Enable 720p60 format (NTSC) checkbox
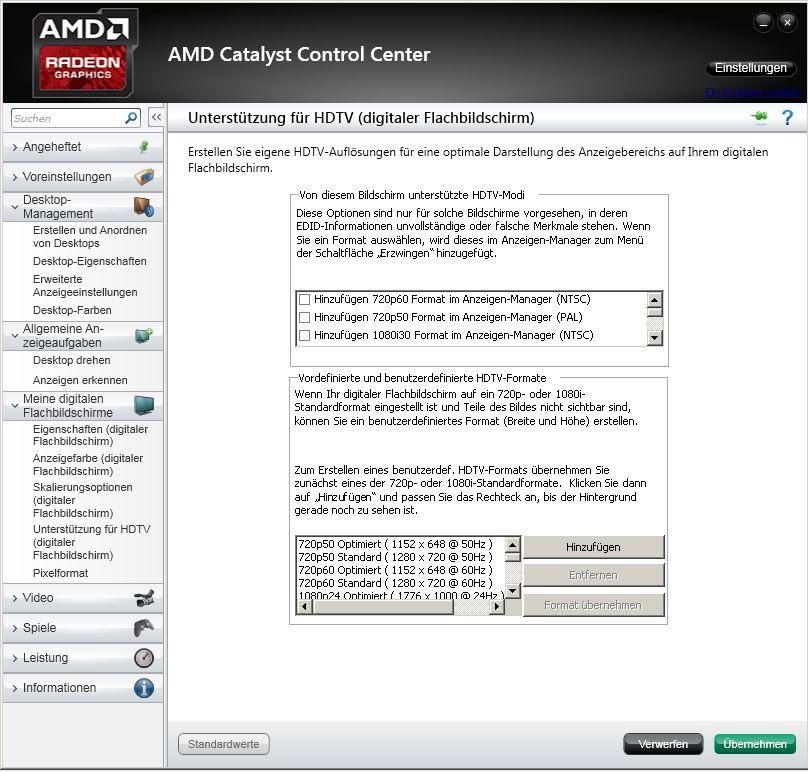The width and height of the screenshot is (808, 772). click(x=305, y=299)
